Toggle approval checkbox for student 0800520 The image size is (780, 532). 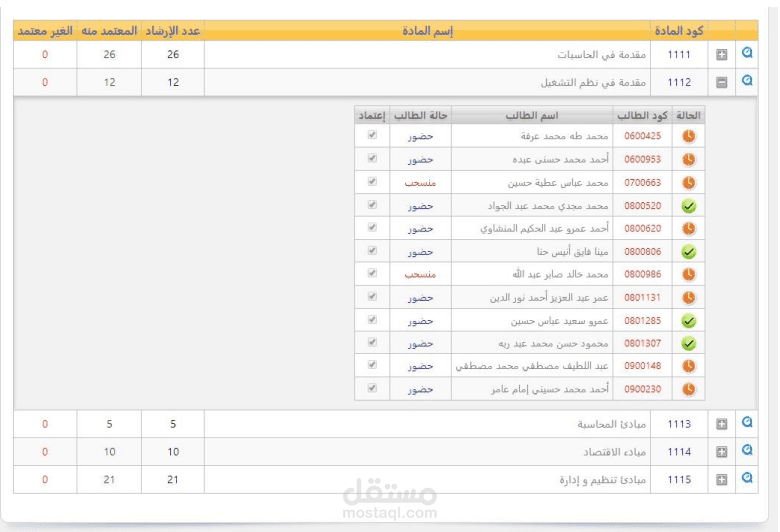[x=372, y=205]
